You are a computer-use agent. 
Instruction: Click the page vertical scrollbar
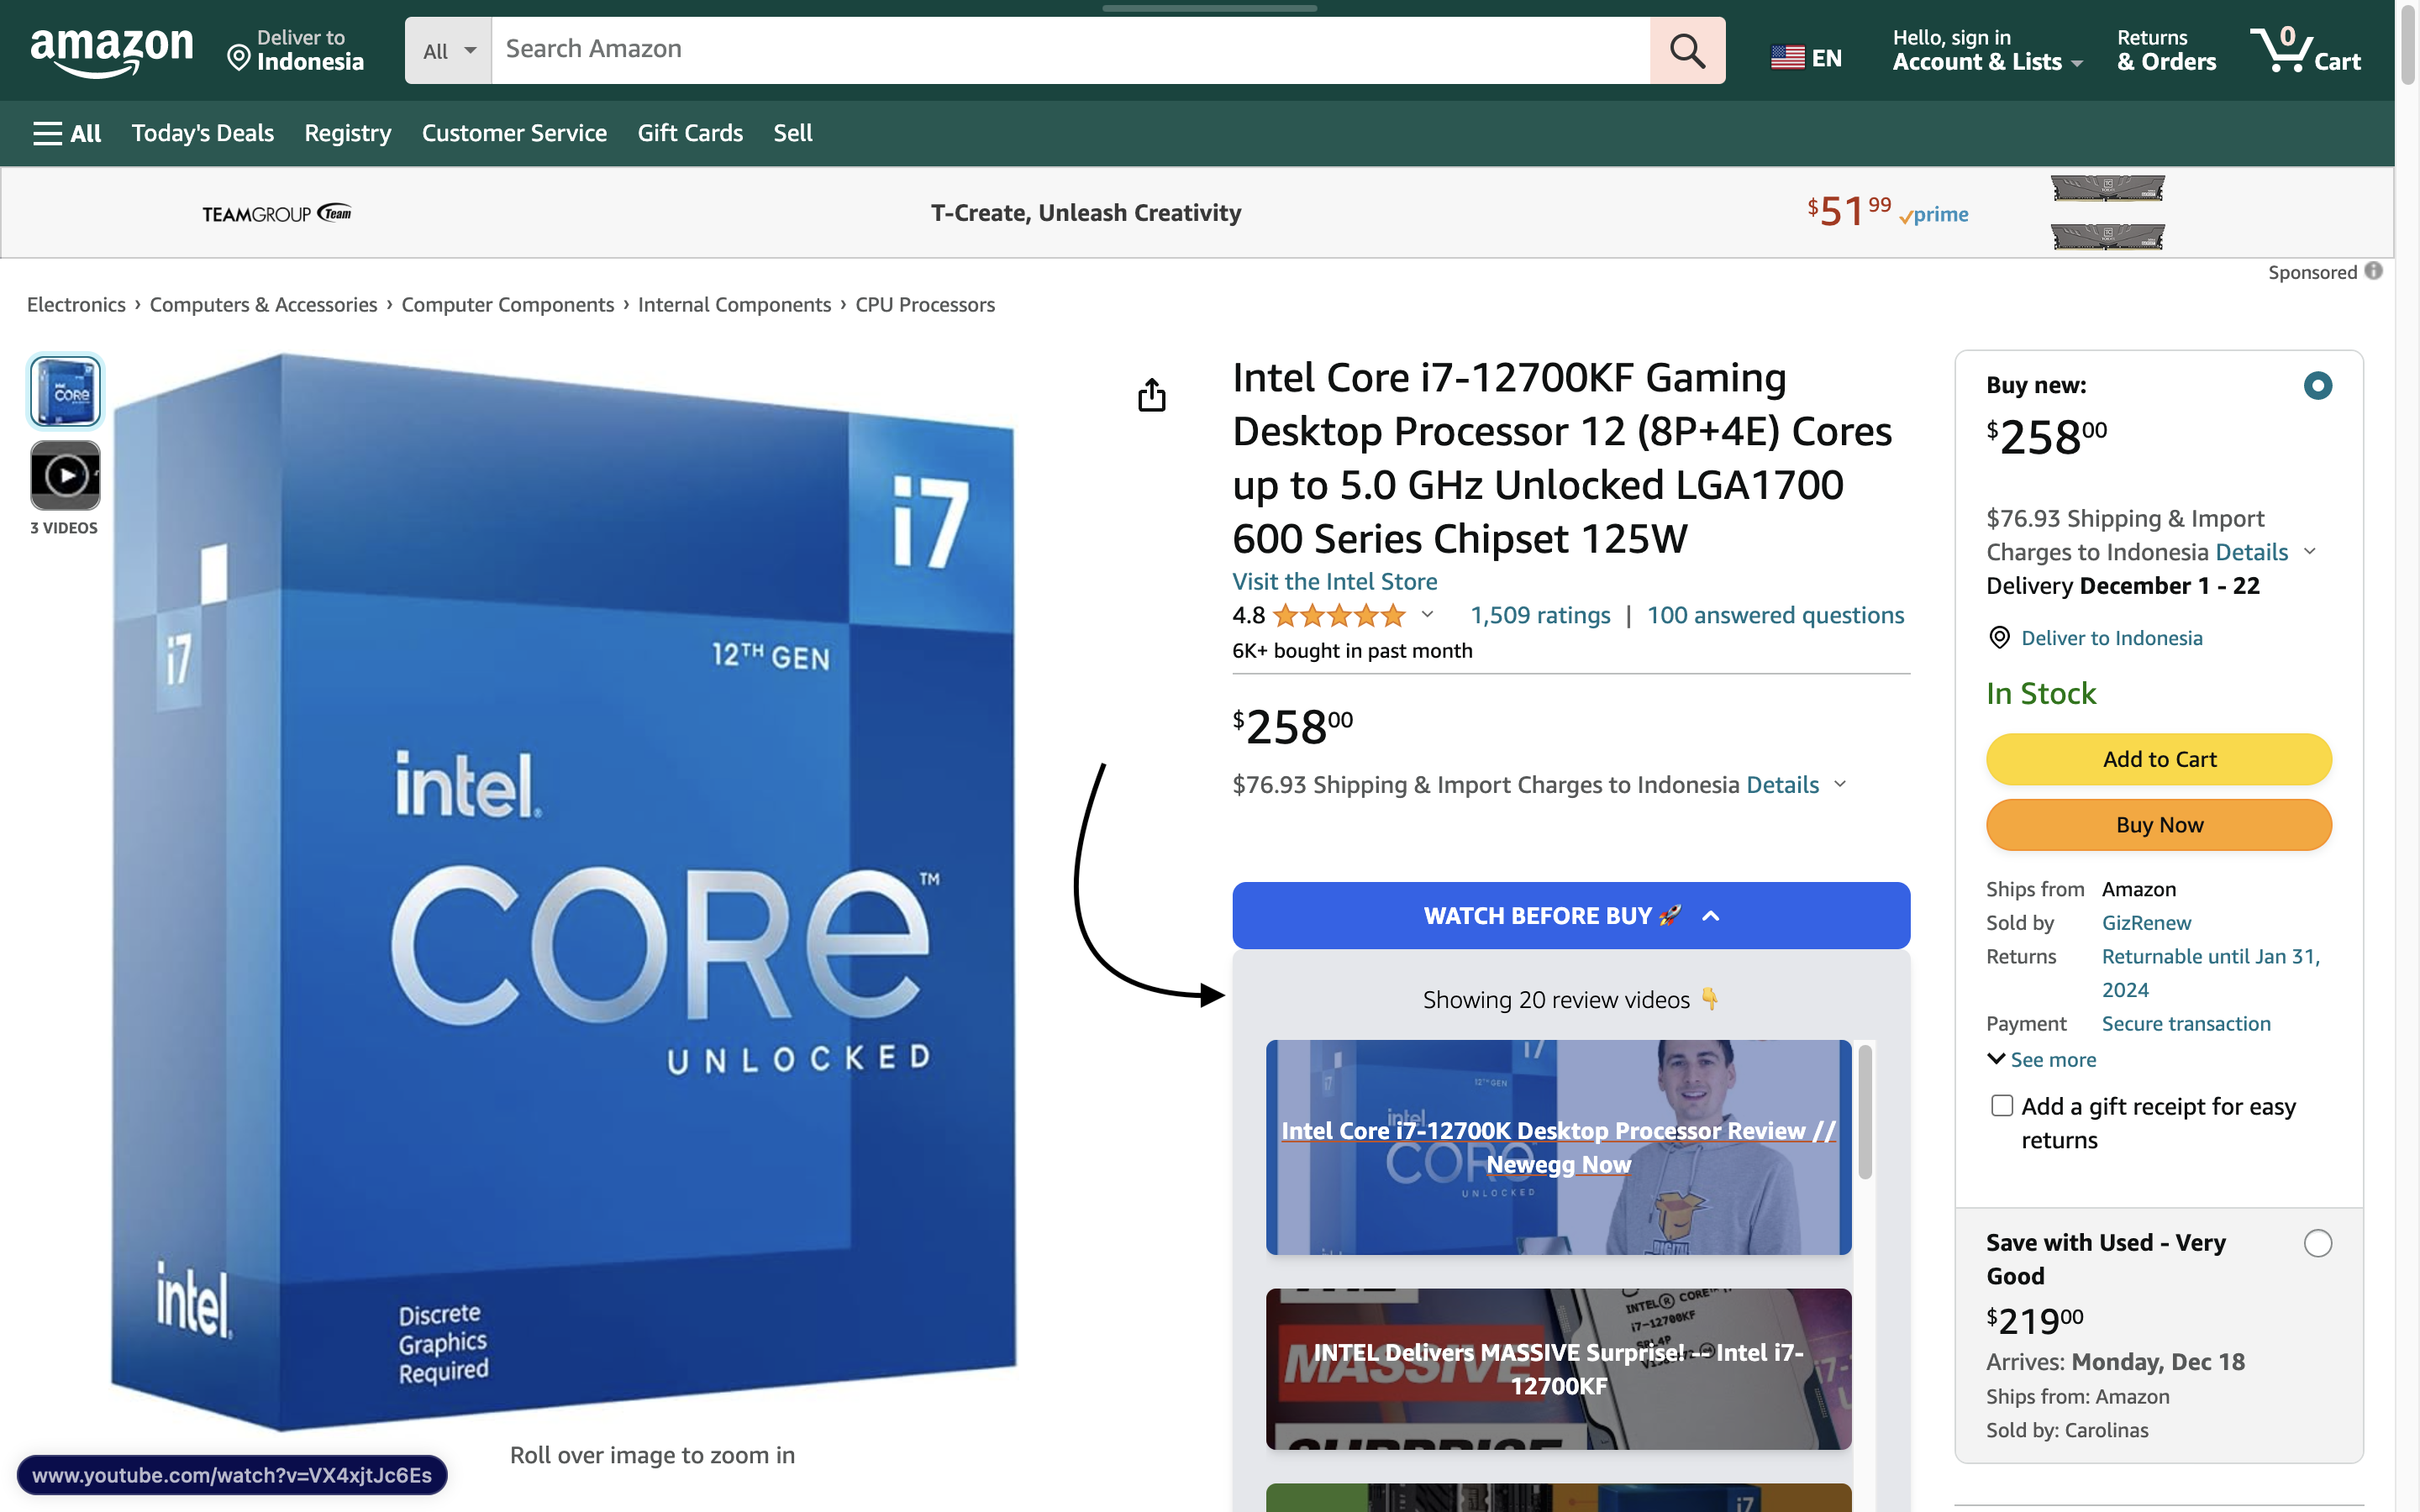tap(2407, 45)
